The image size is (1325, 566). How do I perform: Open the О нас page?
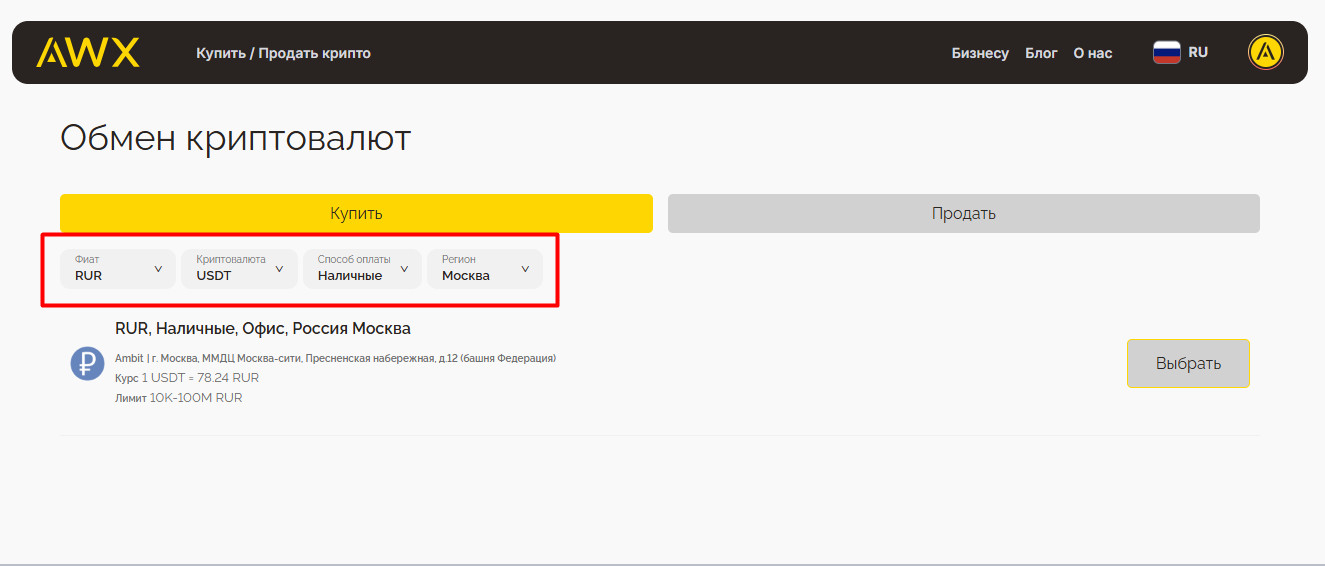tap(1092, 53)
